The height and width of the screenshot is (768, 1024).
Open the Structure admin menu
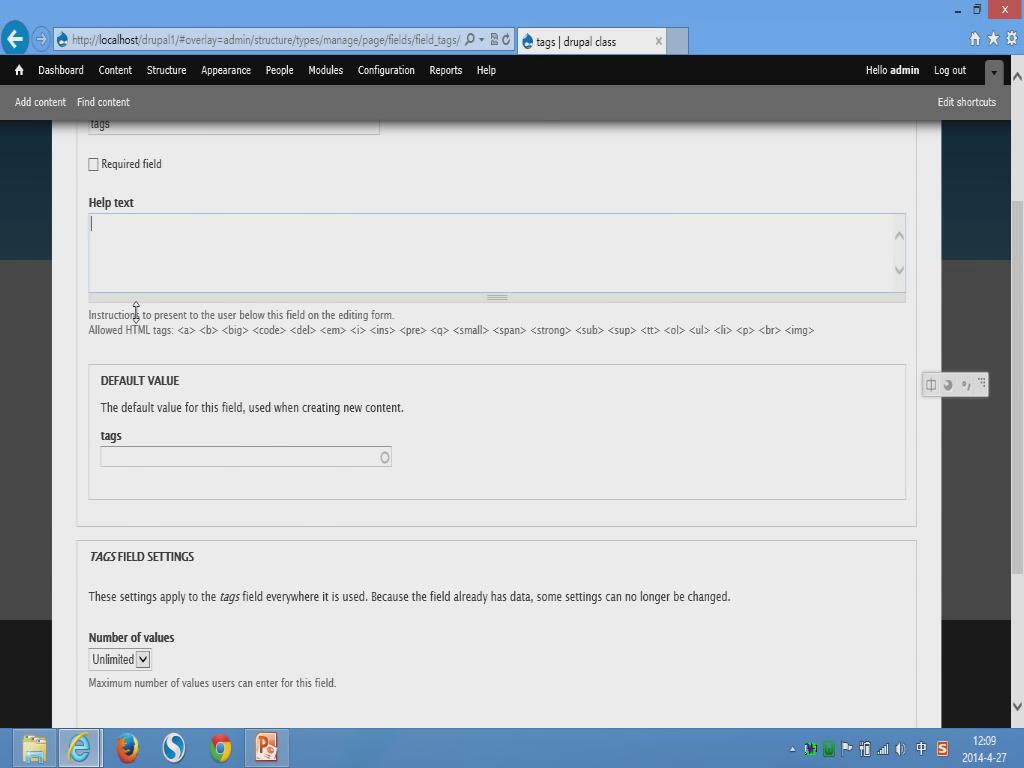(x=167, y=70)
